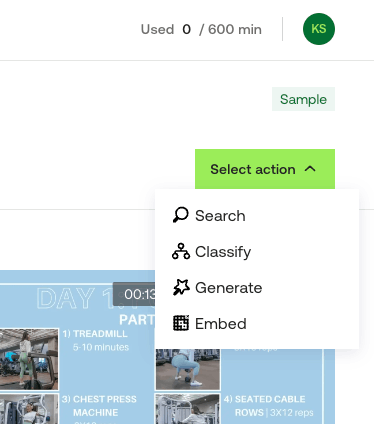Click the video duration timestamp badge
The width and height of the screenshot is (374, 424).
click(134, 294)
